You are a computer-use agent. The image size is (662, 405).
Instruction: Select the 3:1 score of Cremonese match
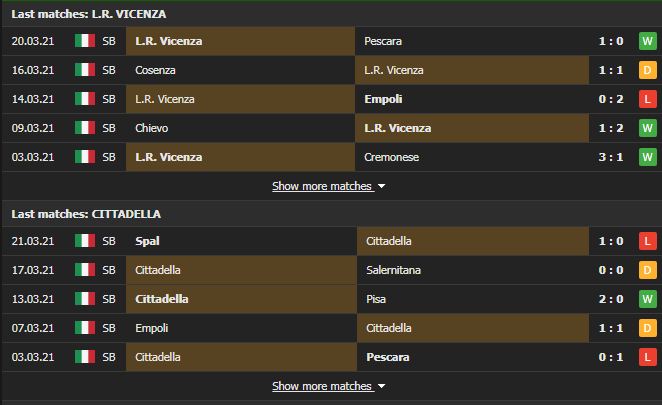point(610,157)
